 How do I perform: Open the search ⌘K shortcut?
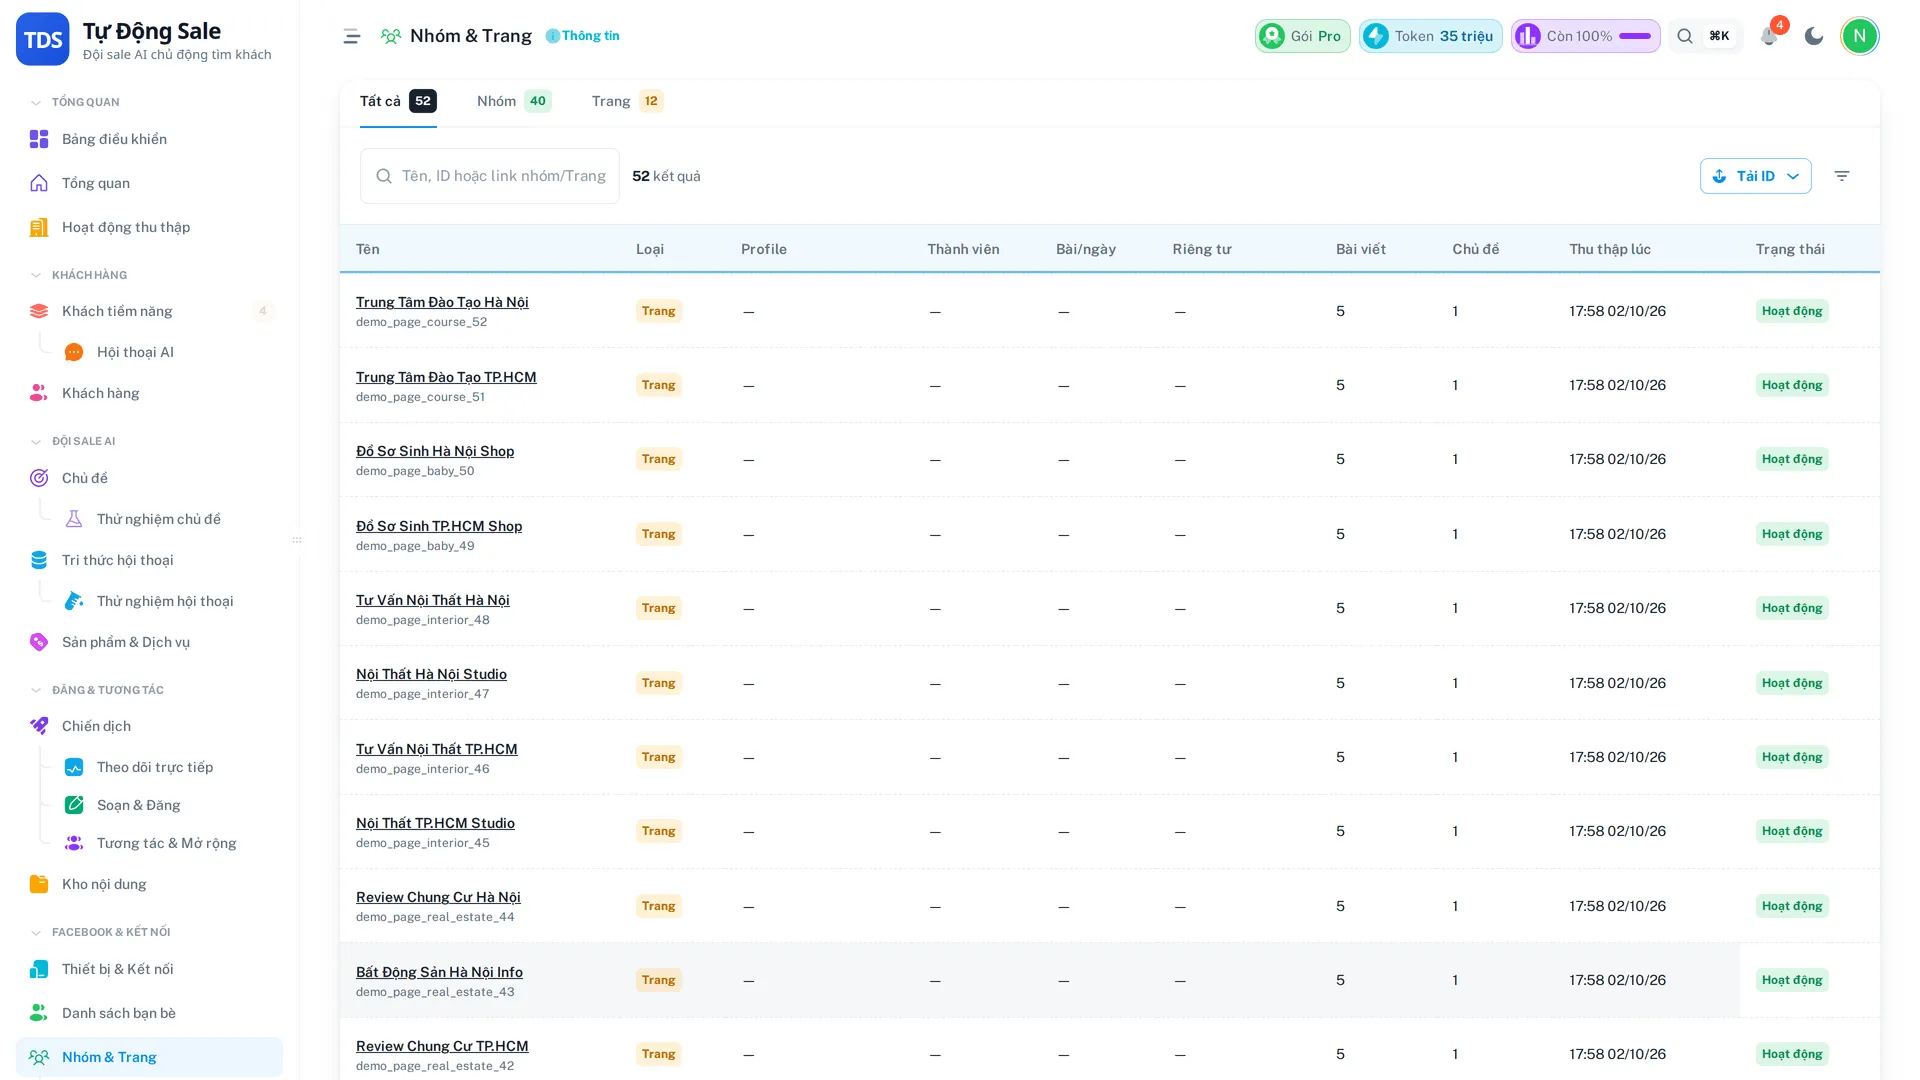coord(1705,36)
